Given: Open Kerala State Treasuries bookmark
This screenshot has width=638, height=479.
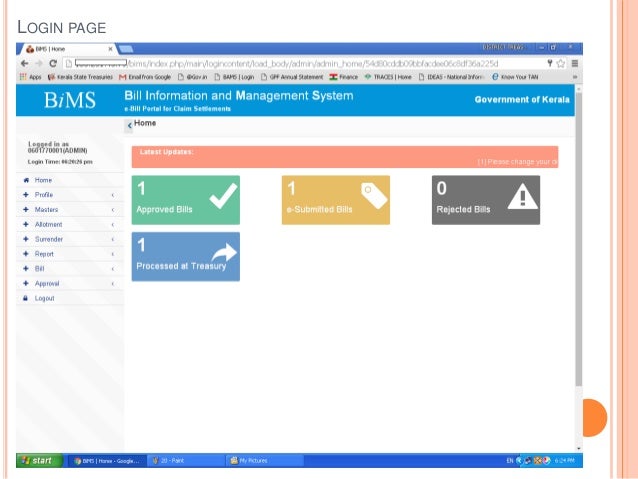Looking at the screenshot, I should (x=80, y=77).
